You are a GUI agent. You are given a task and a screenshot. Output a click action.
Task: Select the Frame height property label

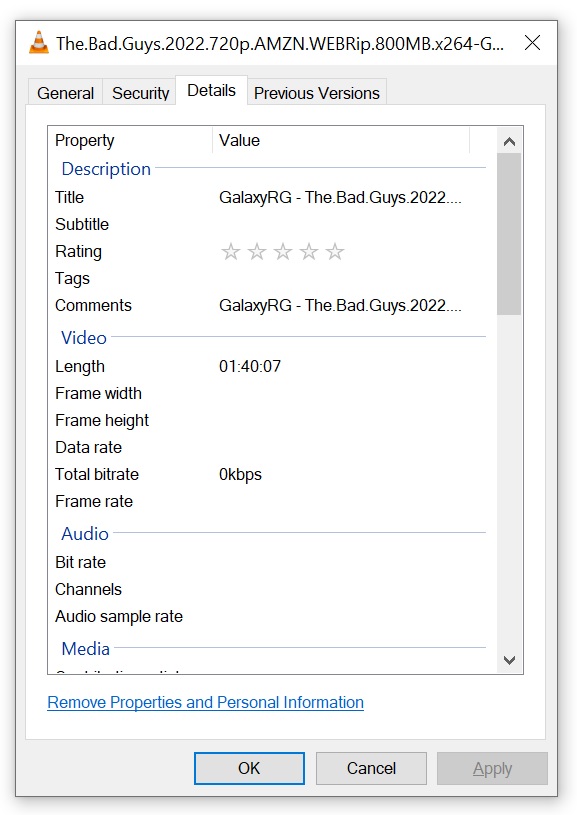tap(102, 421)
